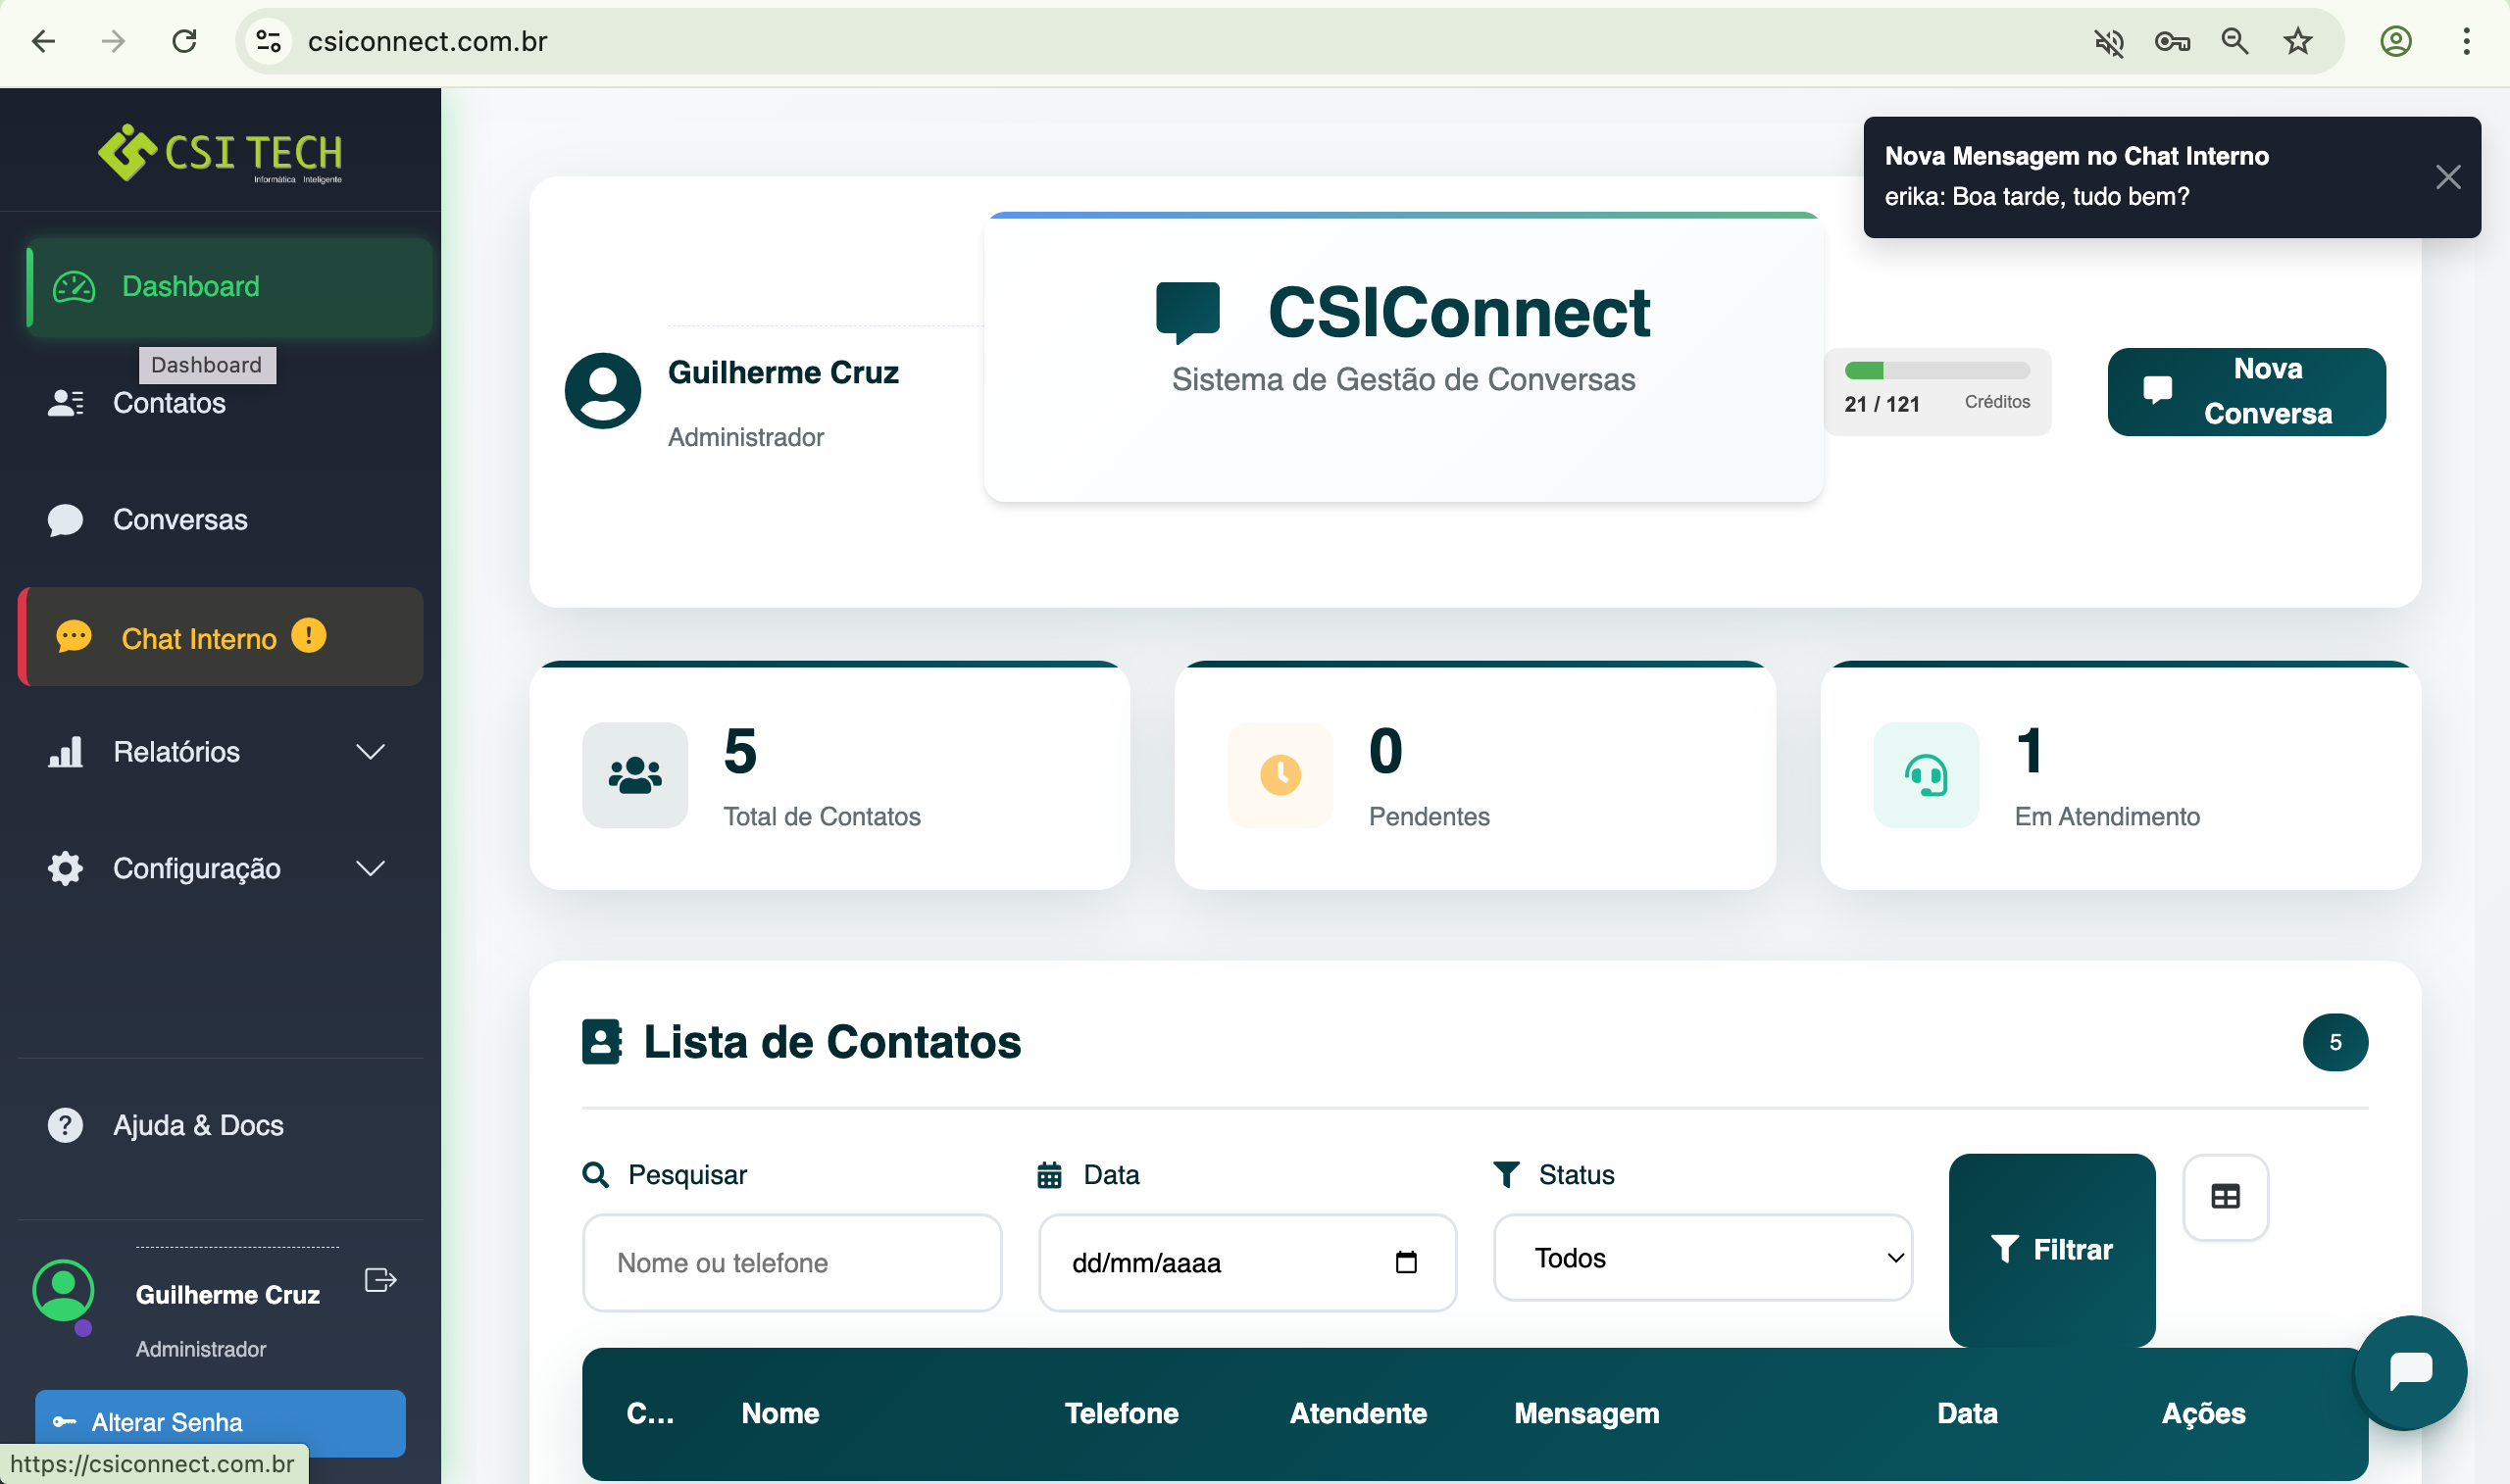Open the floating chat bubble button
This screenshot has height=1484, width=2510.
click(2410, 1370)
